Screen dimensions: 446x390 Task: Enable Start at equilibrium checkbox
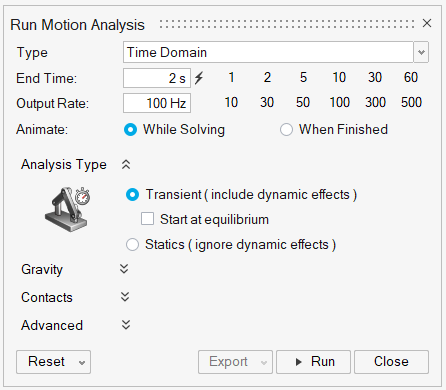pyautogui.click(x=147, y=219)
